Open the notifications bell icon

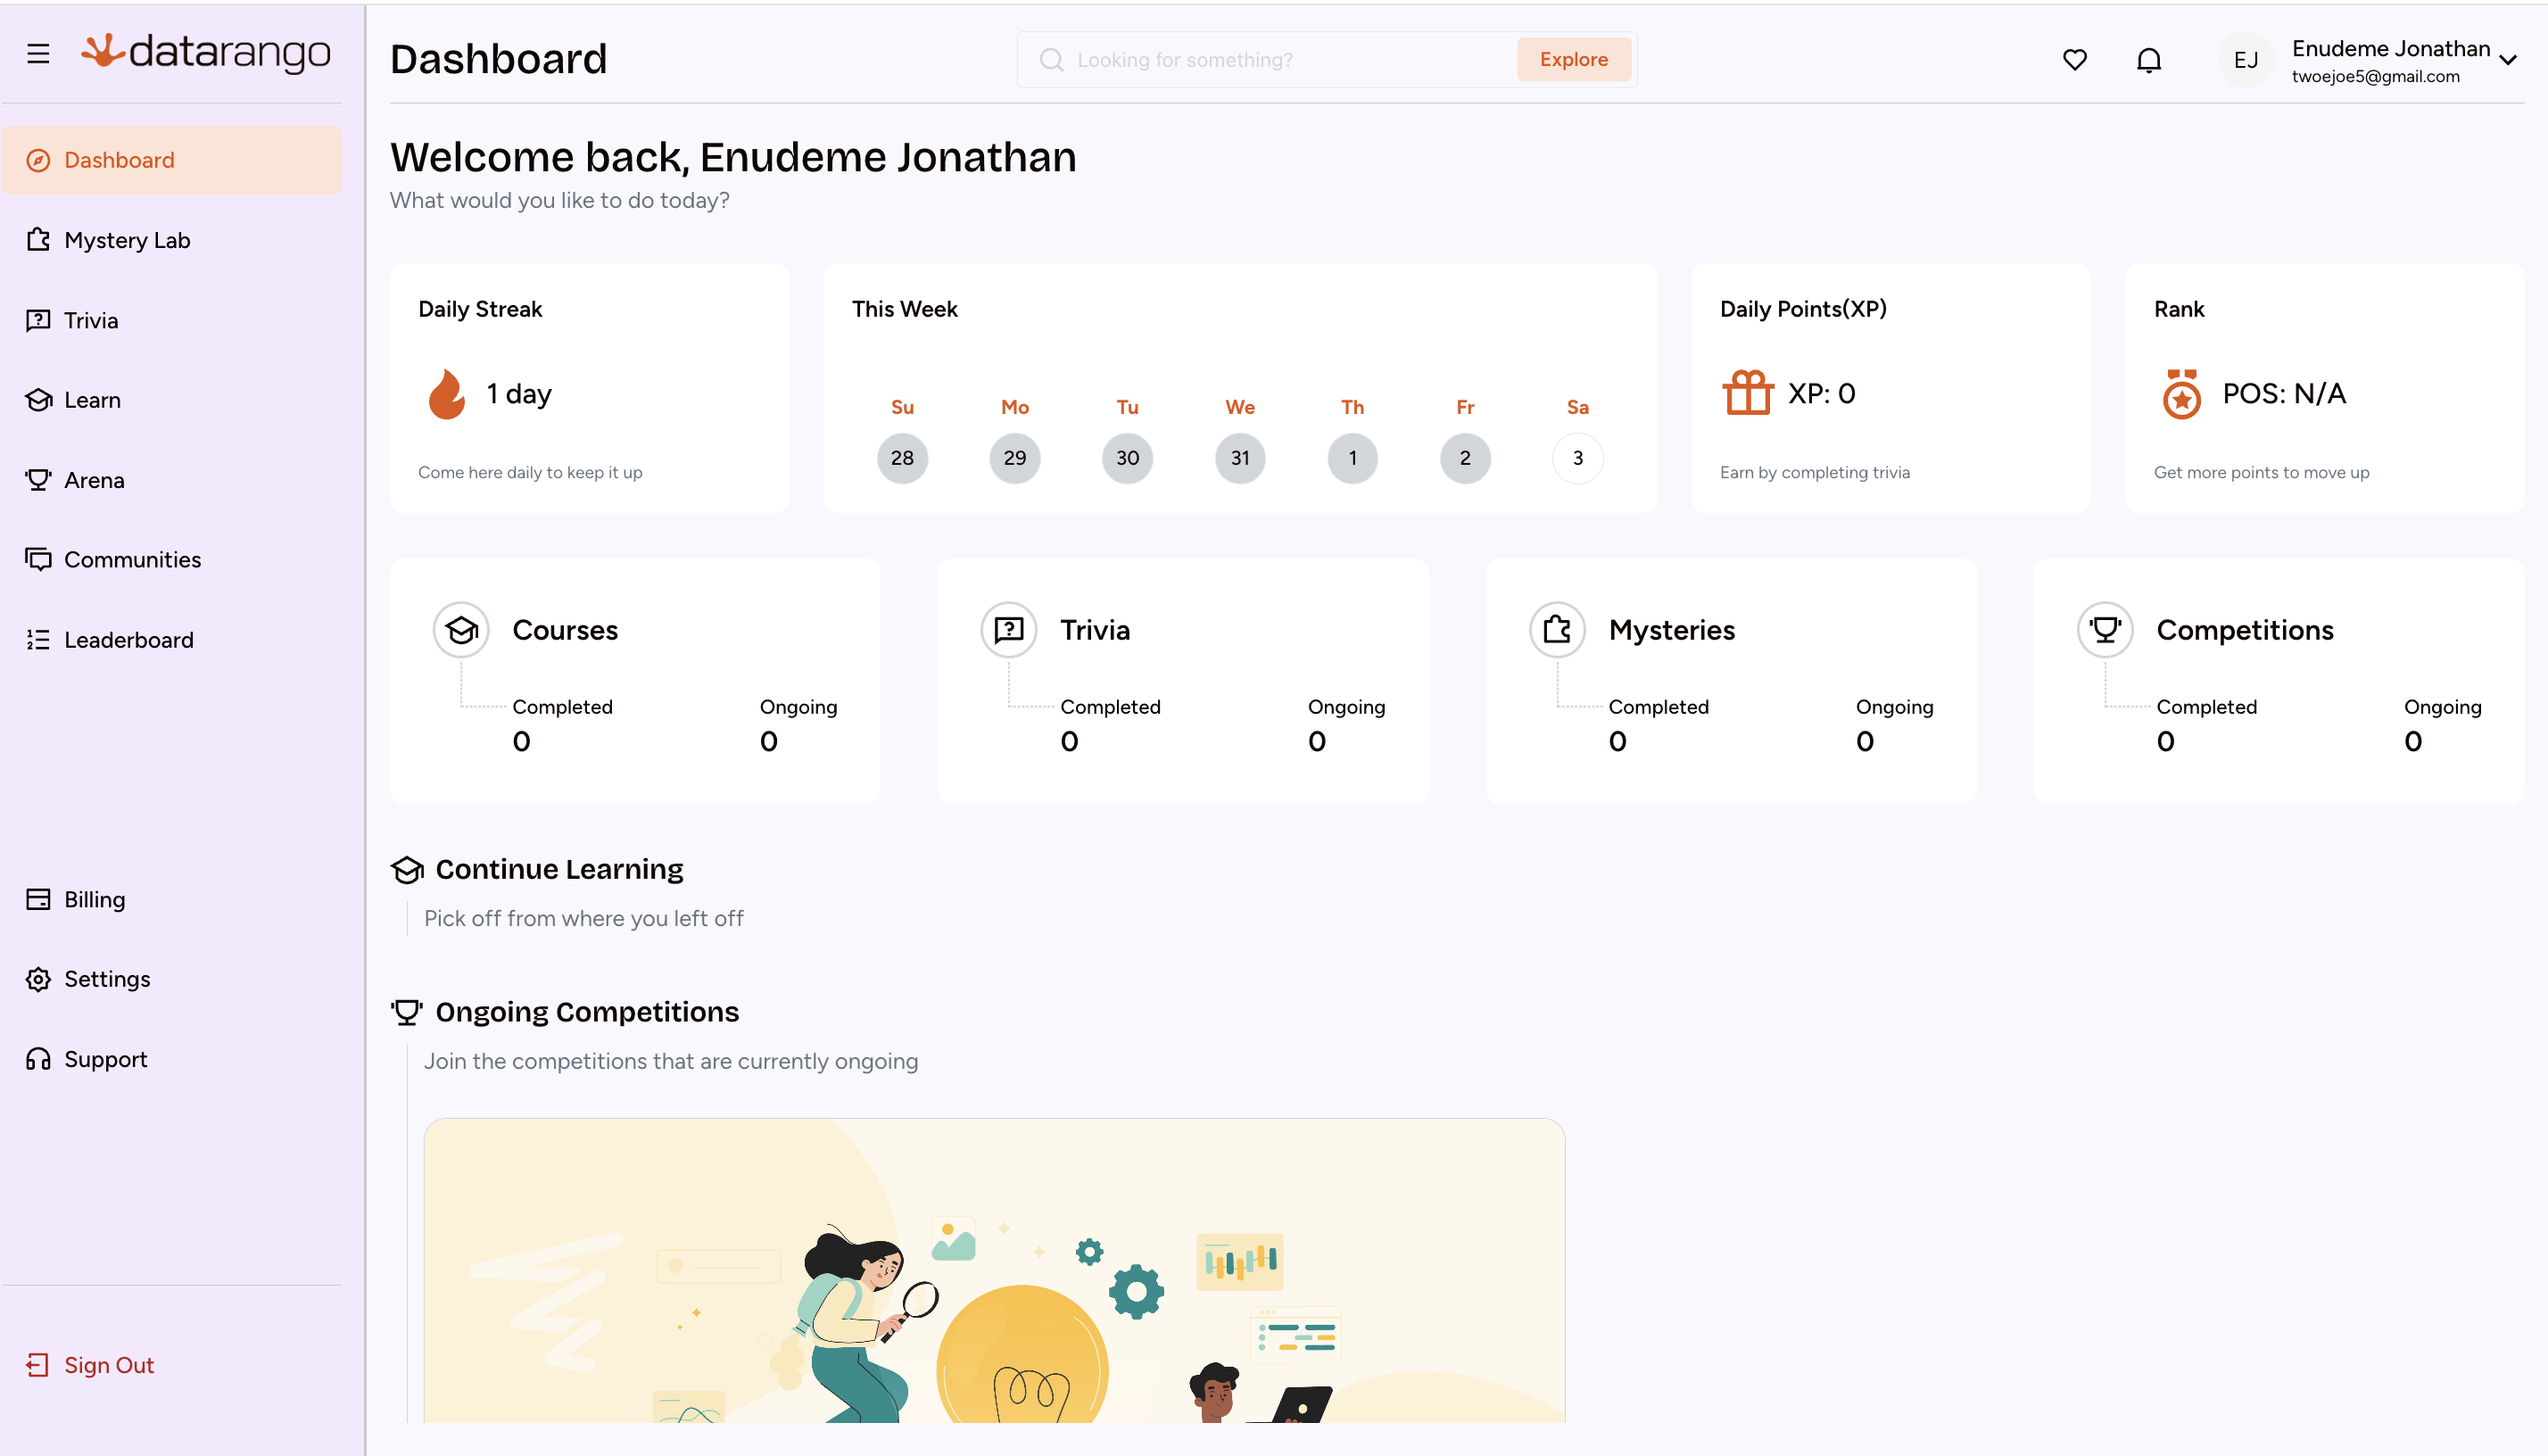[x=2148, y=60]
